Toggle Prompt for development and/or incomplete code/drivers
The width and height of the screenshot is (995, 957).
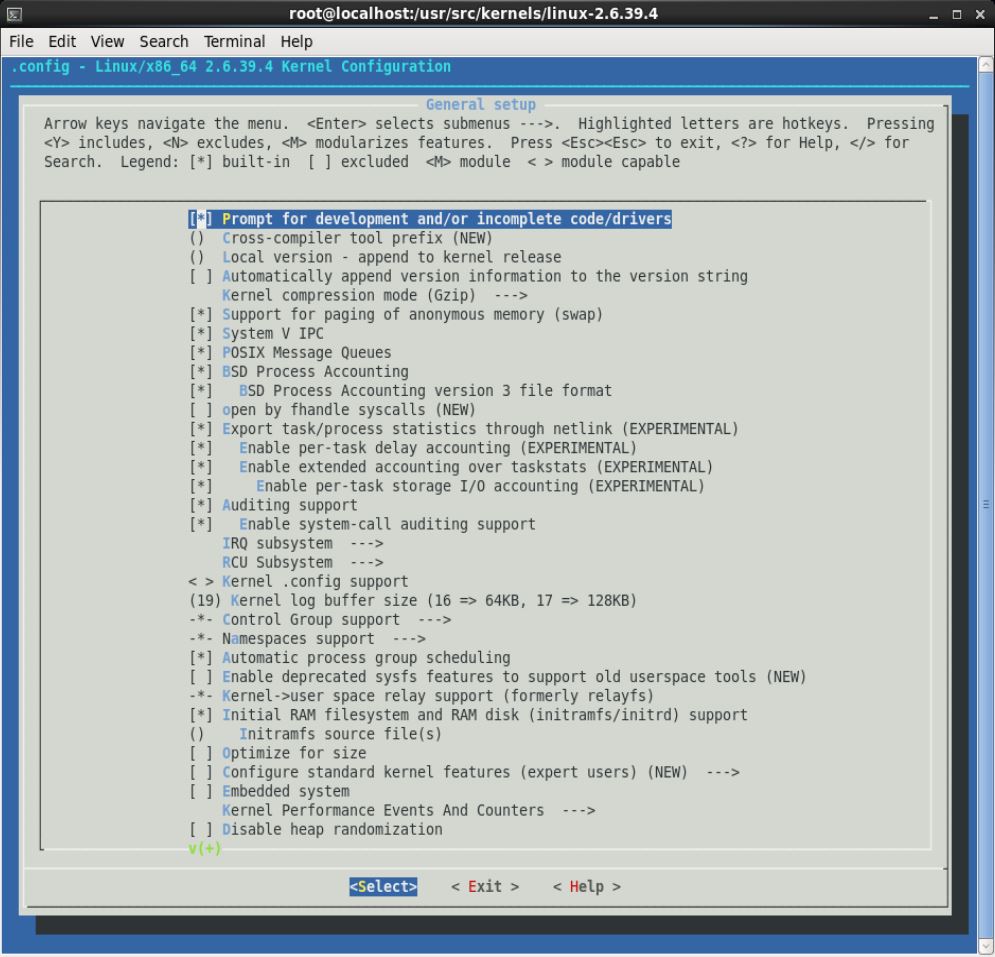pos(430,219)
